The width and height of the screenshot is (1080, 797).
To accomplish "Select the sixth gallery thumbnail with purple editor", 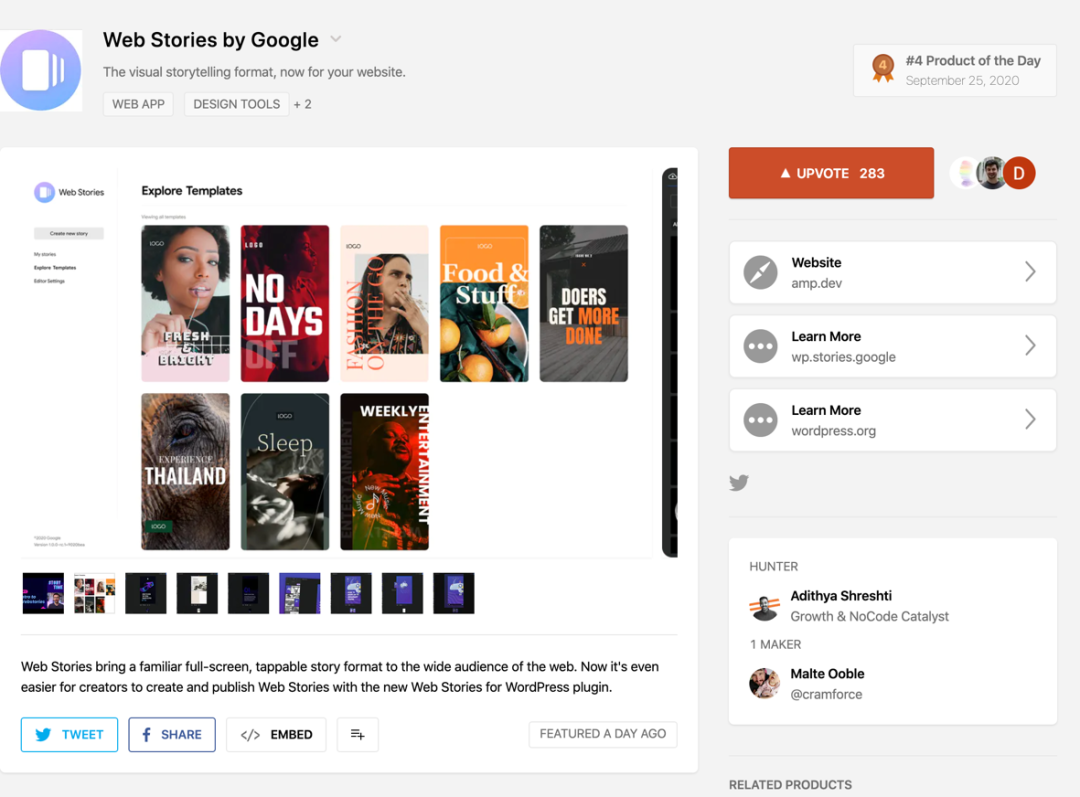I will pyautogui.click(x=300, y=593).
